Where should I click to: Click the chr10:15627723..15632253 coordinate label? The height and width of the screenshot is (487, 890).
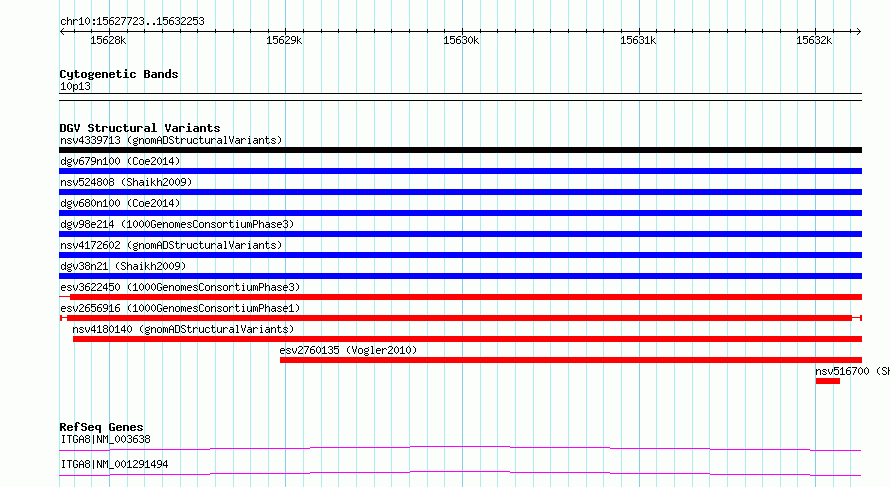[x=132, y=22]
